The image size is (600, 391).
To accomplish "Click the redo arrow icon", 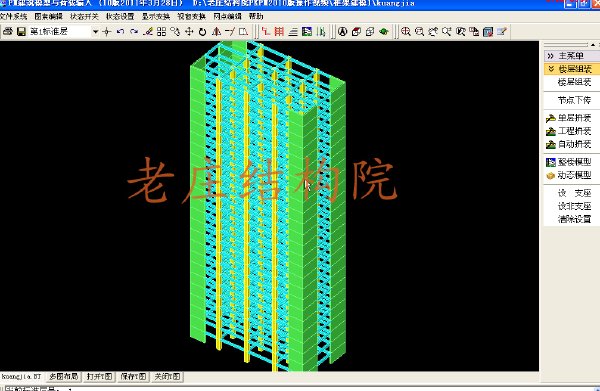I will click(134, 31).
